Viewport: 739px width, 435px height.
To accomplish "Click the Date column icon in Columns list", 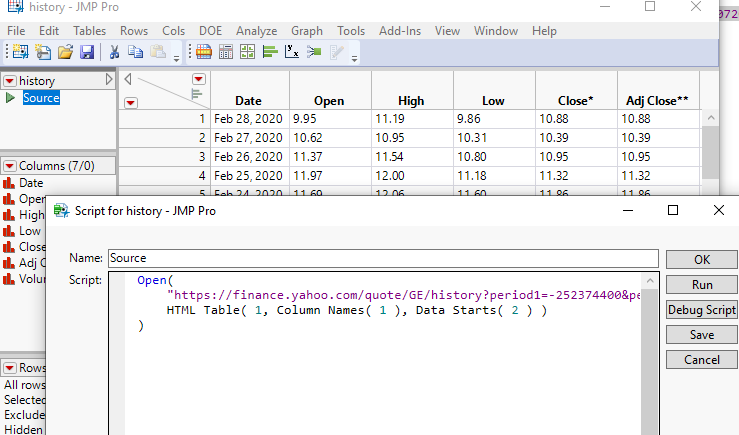I will point(9,183).
